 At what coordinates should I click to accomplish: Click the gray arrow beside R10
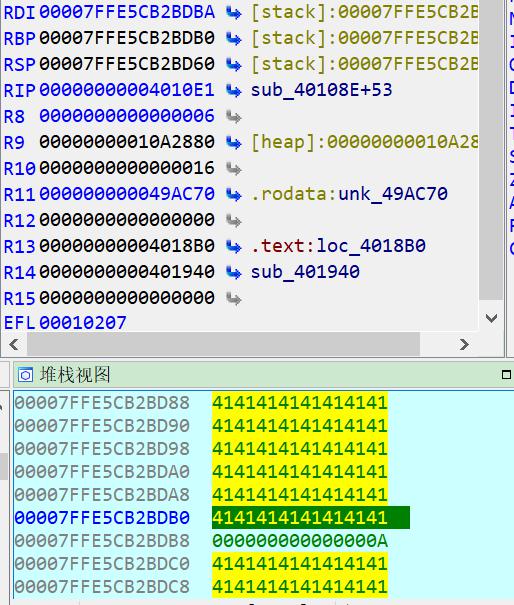233,169
